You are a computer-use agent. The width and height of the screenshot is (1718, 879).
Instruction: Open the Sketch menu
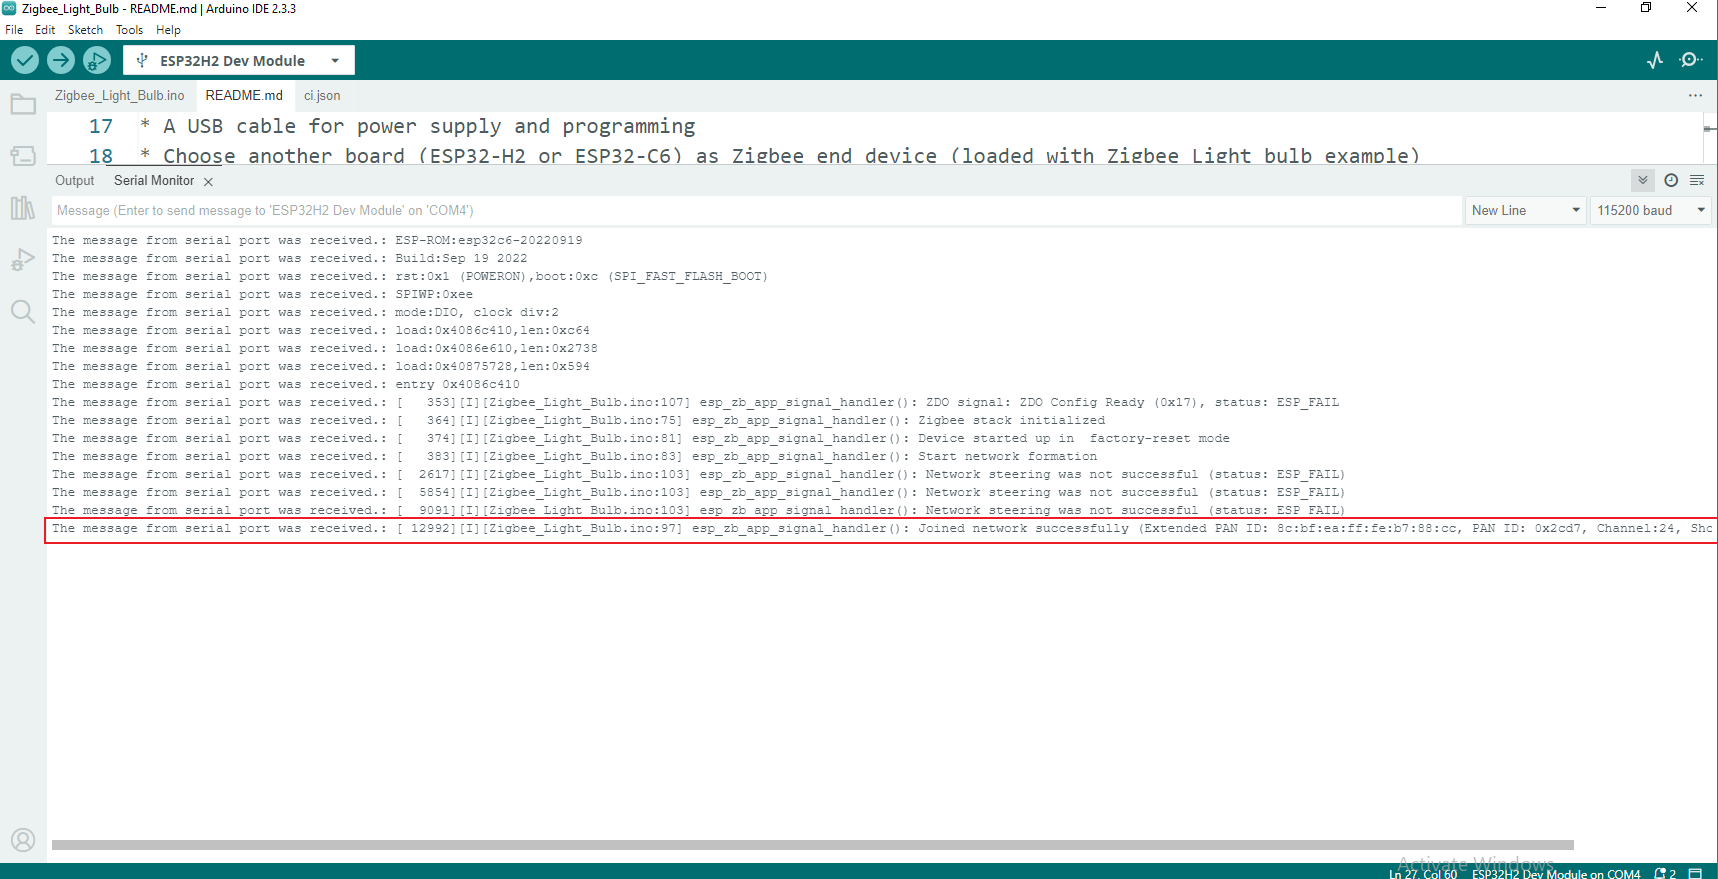pyautogui.click(x=85, y=30)
